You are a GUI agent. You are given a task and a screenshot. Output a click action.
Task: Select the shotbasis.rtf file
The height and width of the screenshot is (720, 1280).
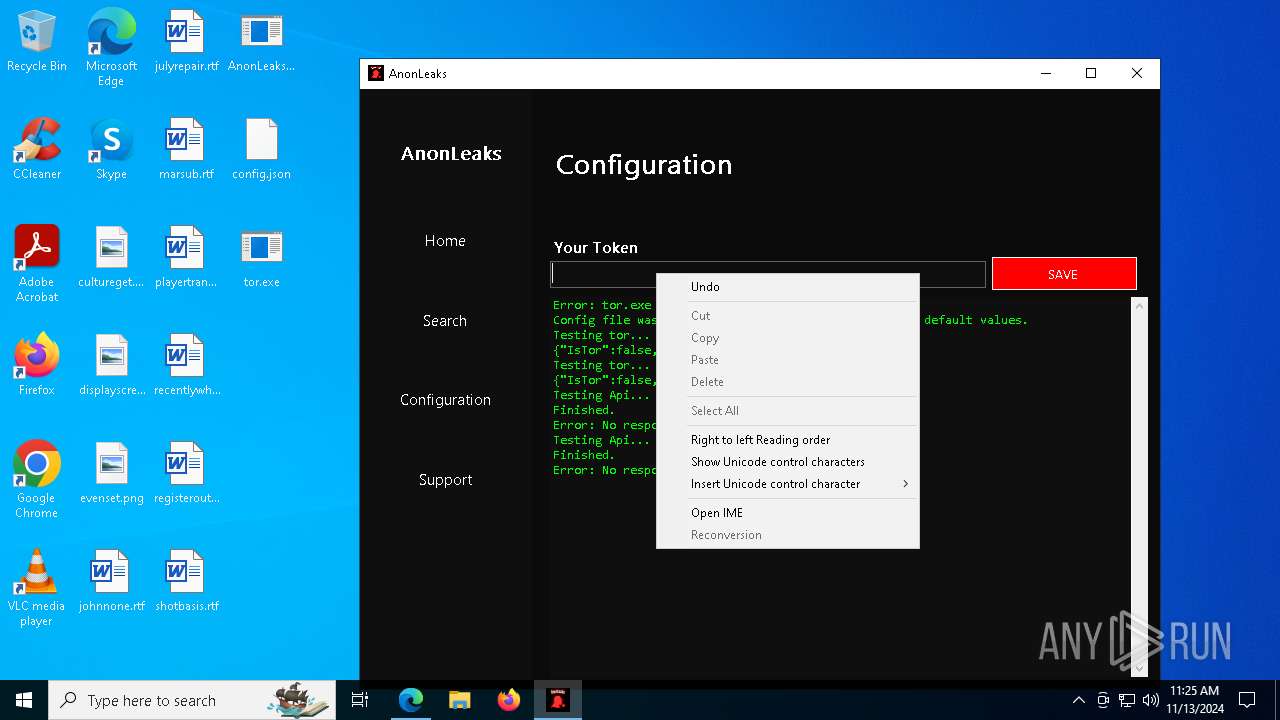coord(186,582)
